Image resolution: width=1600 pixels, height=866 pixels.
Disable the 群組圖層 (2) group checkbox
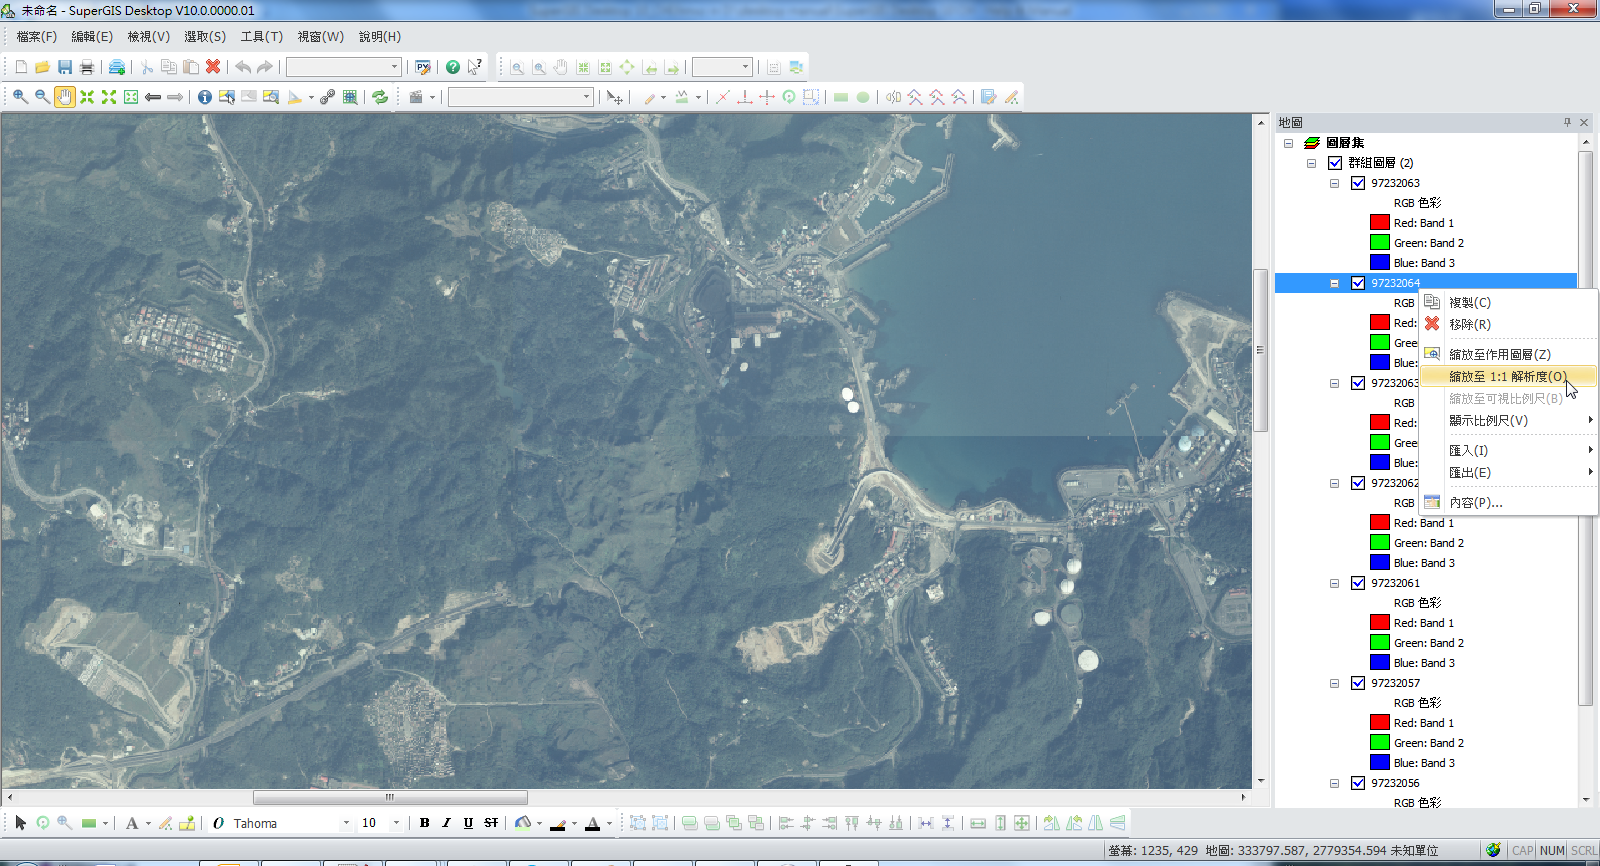click(1335, 163)
